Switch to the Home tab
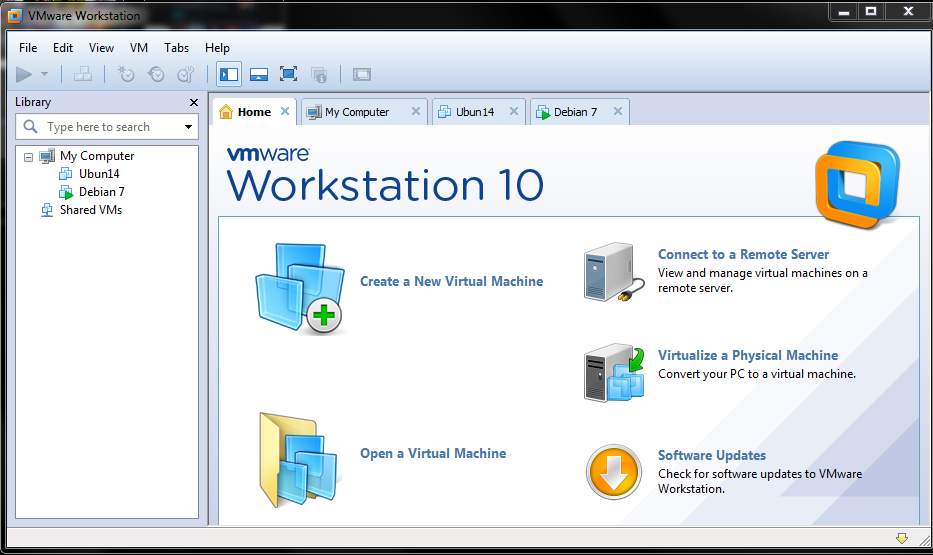This screenshot has height=555, width=933. coord(254,112)
